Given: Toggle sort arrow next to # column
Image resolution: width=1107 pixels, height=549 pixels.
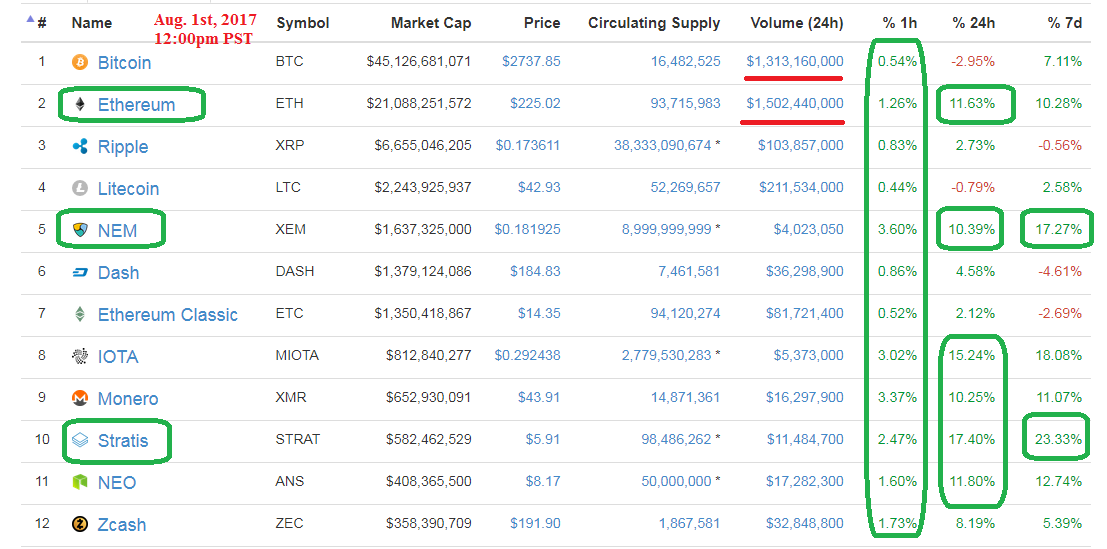Looking at the screenshot, I should pyautogui.click(x=30, y=20).
